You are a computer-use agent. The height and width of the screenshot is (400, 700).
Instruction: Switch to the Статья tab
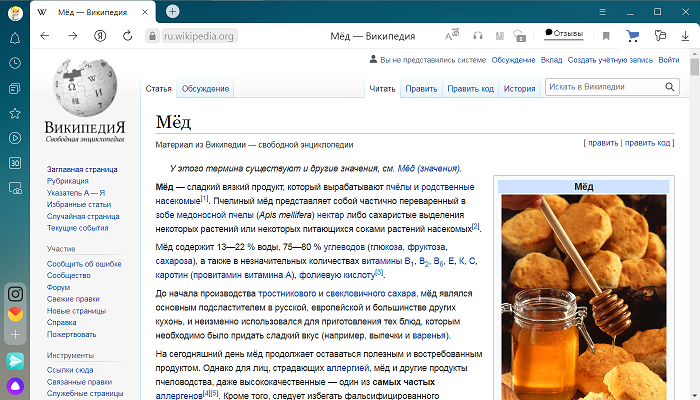158,88
